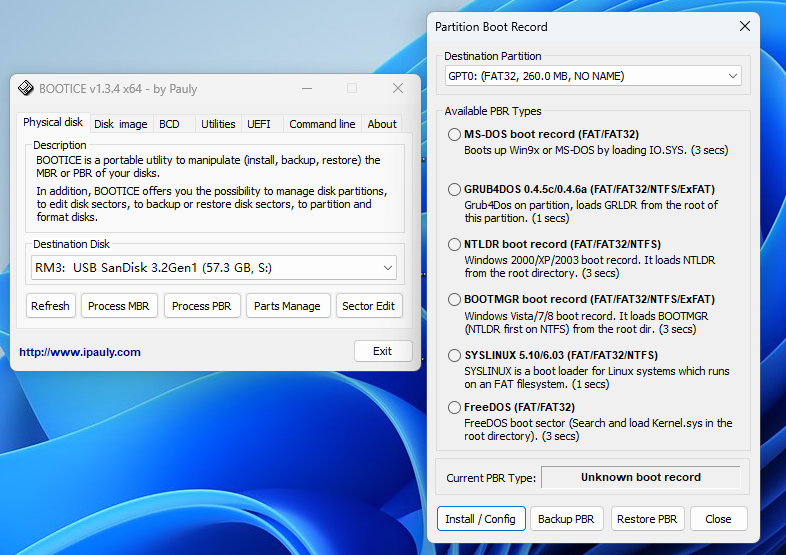Click the 'Destination Disk' group label
786x555 pixels.
pos(71,244)
